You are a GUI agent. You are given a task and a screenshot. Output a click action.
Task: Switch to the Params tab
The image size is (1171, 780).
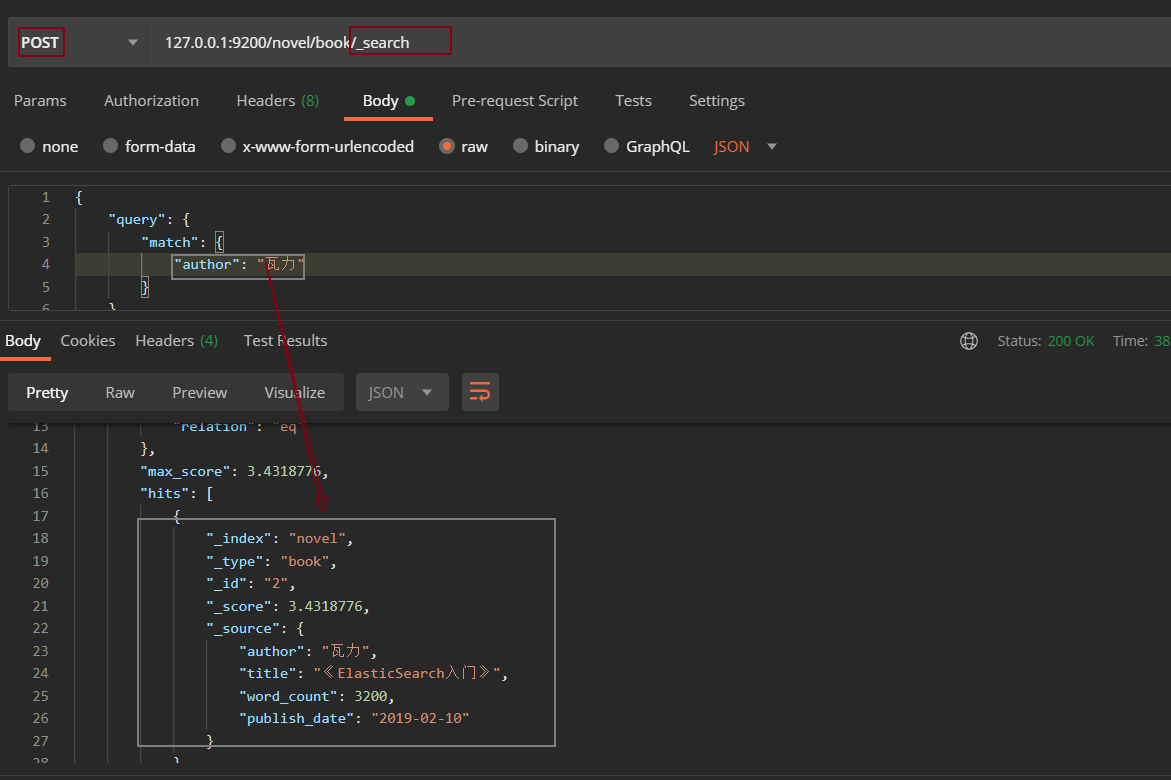tap(40, 101)
